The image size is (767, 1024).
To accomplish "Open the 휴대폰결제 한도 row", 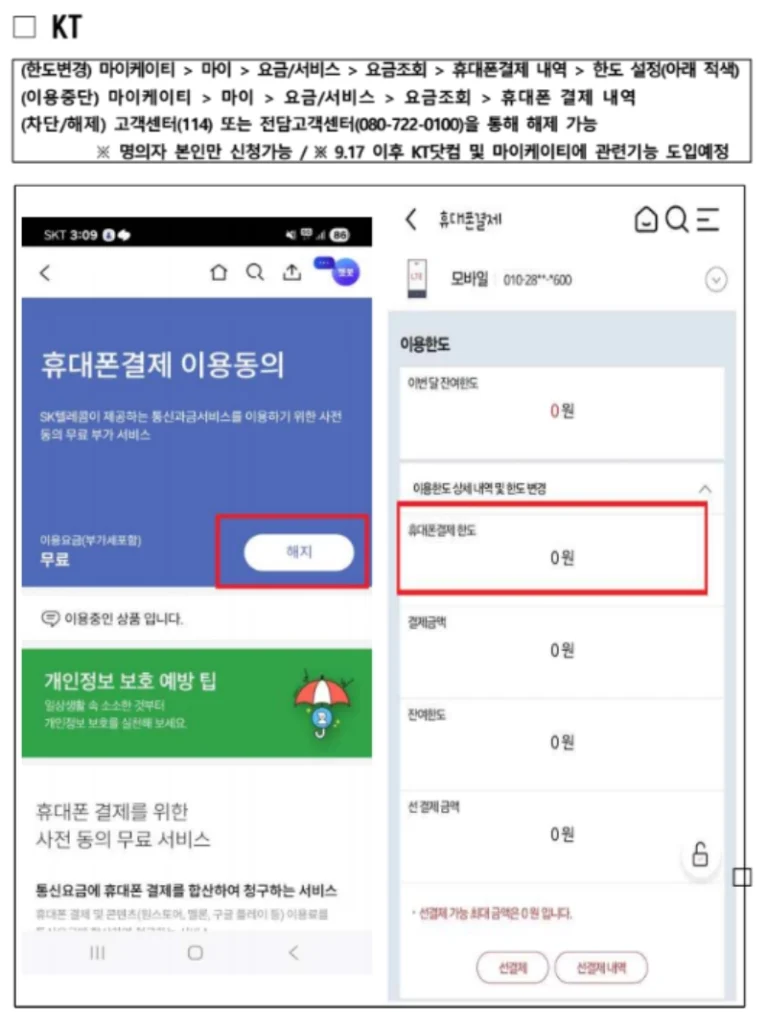I will click(x=553, y=548).
